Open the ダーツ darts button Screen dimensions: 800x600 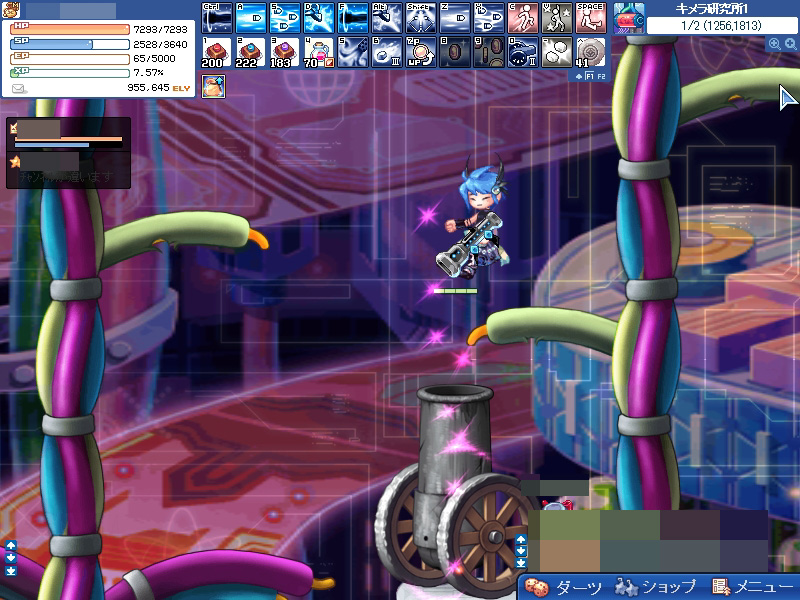click(564, 587)
